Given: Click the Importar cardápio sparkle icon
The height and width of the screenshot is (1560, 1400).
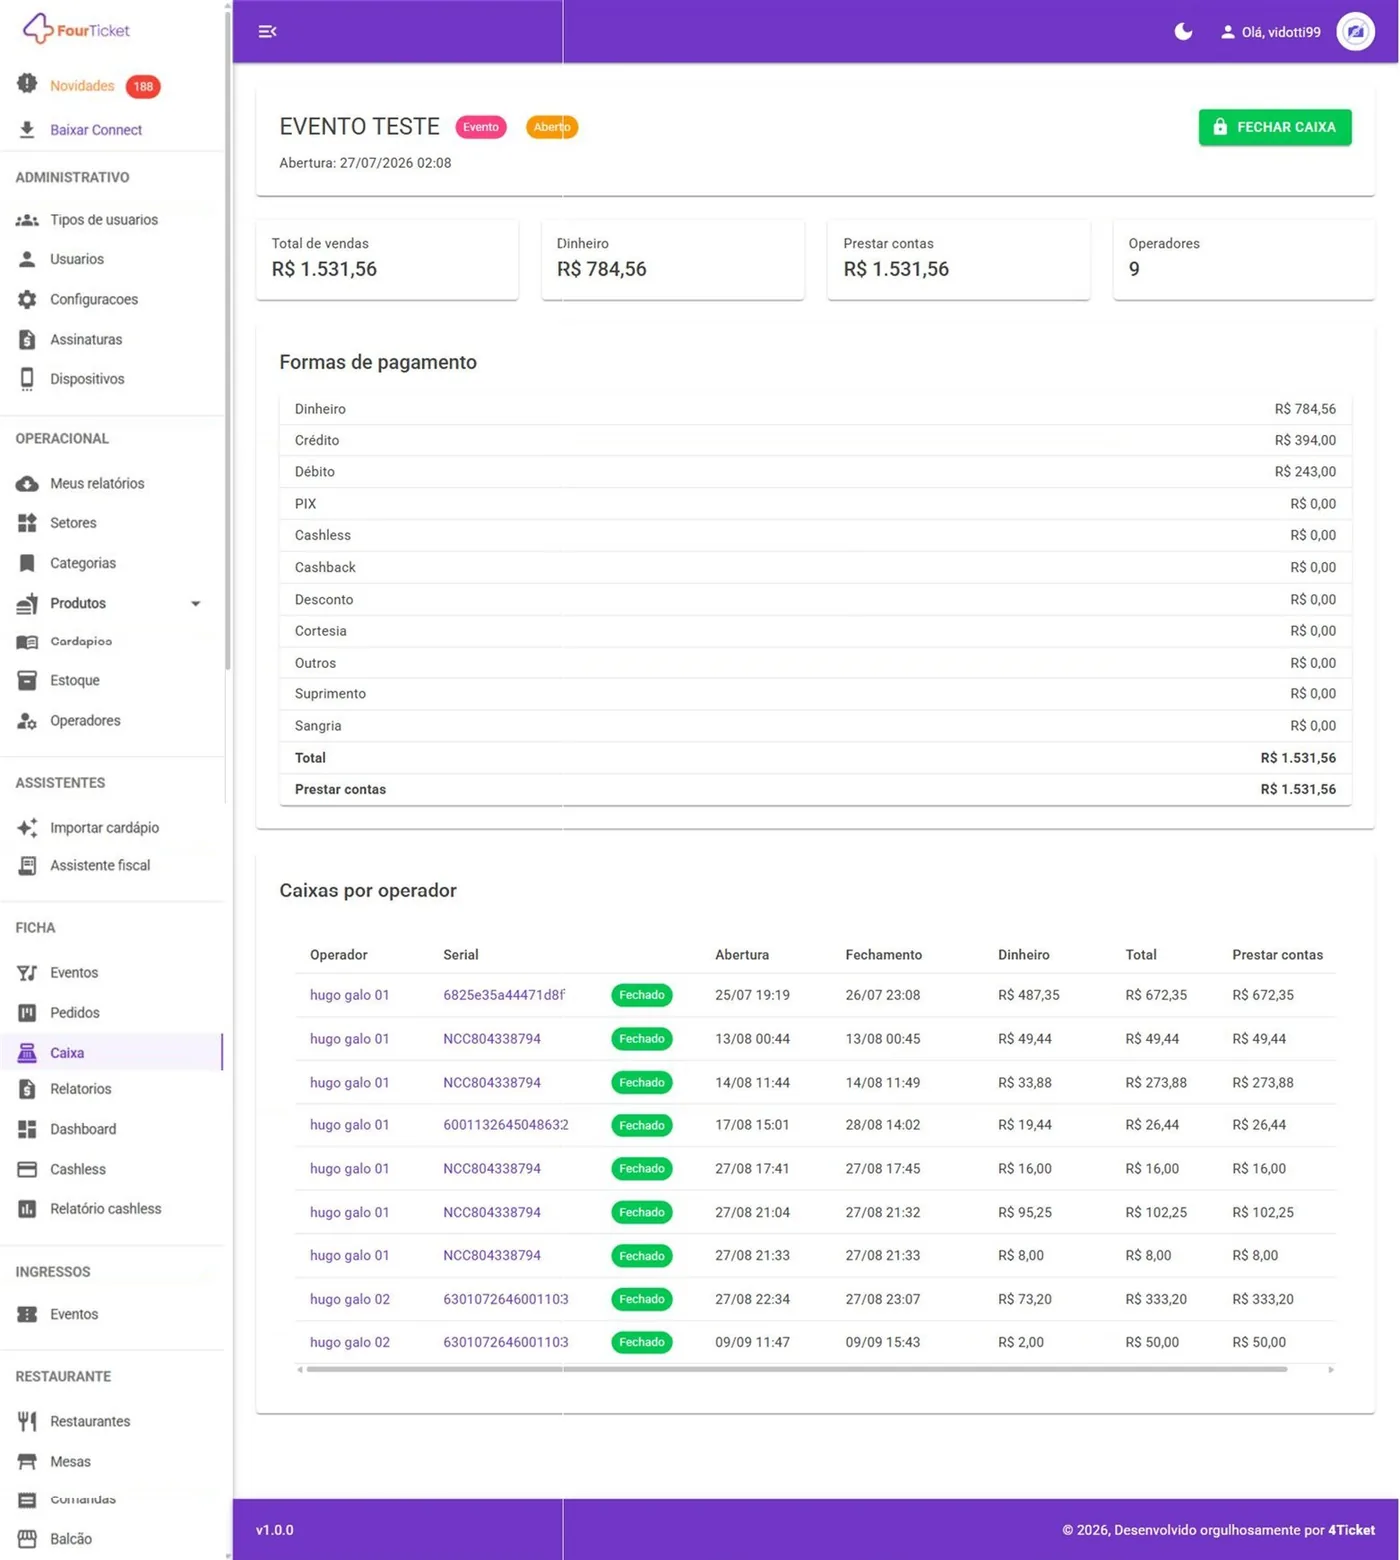Looking at the screenshot, I should click(x=27, y=828).
